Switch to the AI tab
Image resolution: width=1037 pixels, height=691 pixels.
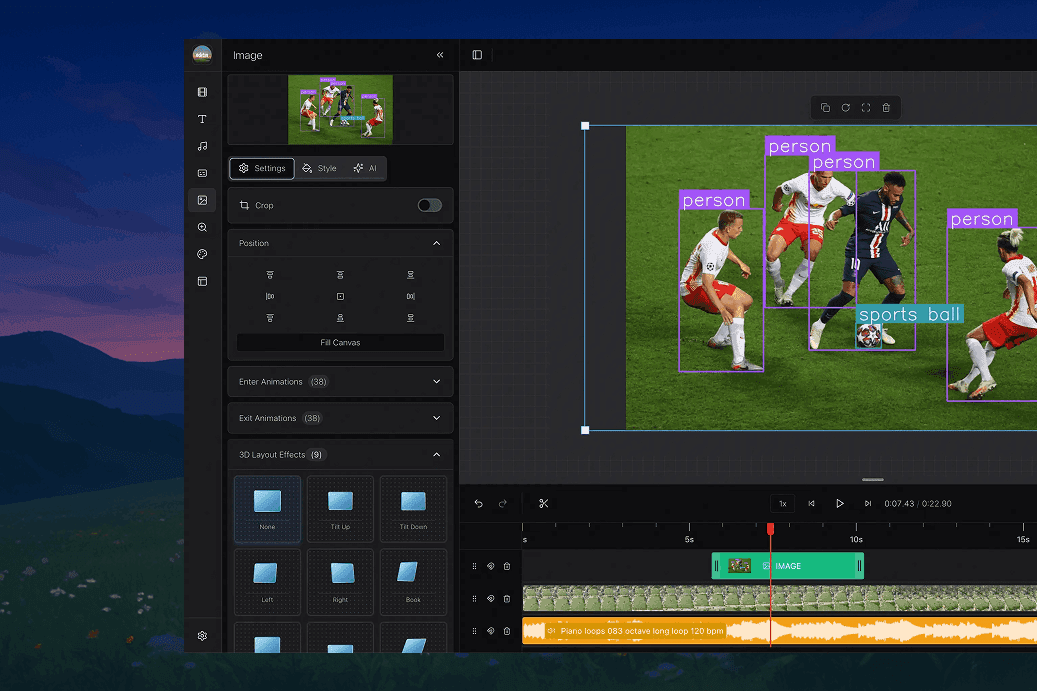(x=365, y=168)
